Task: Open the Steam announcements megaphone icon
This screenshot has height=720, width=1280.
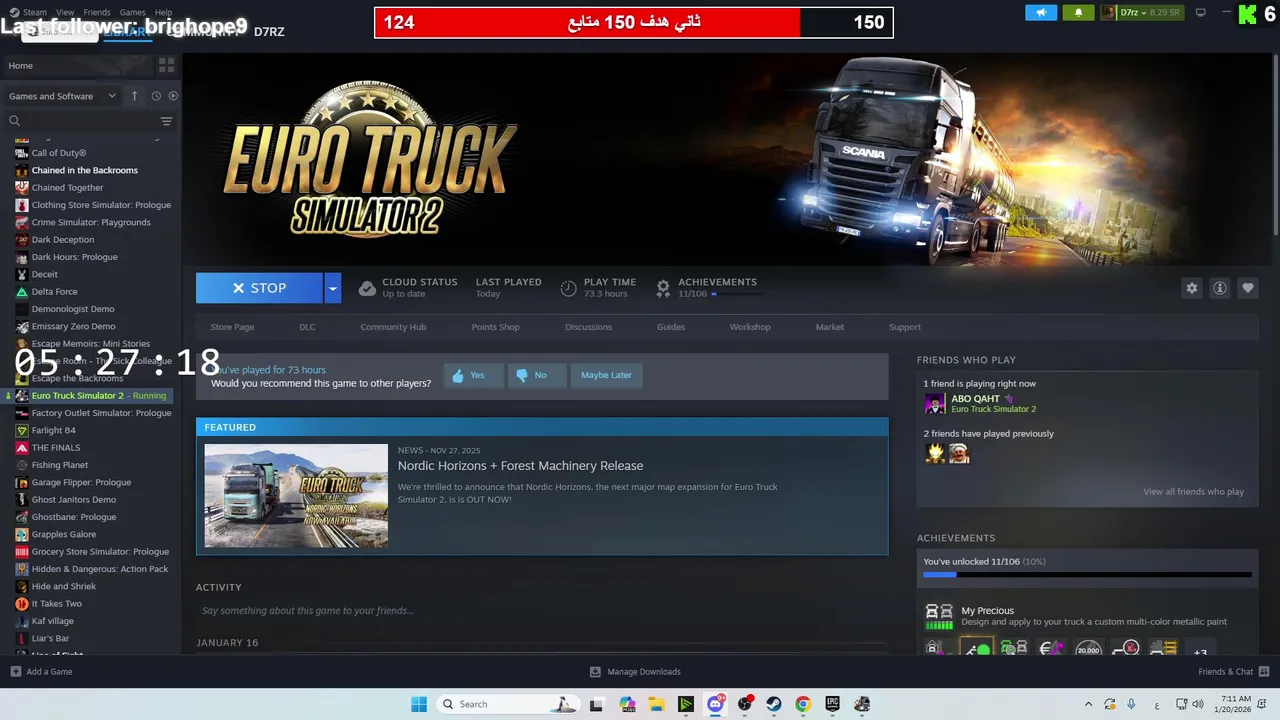Action: [1041, 13]
